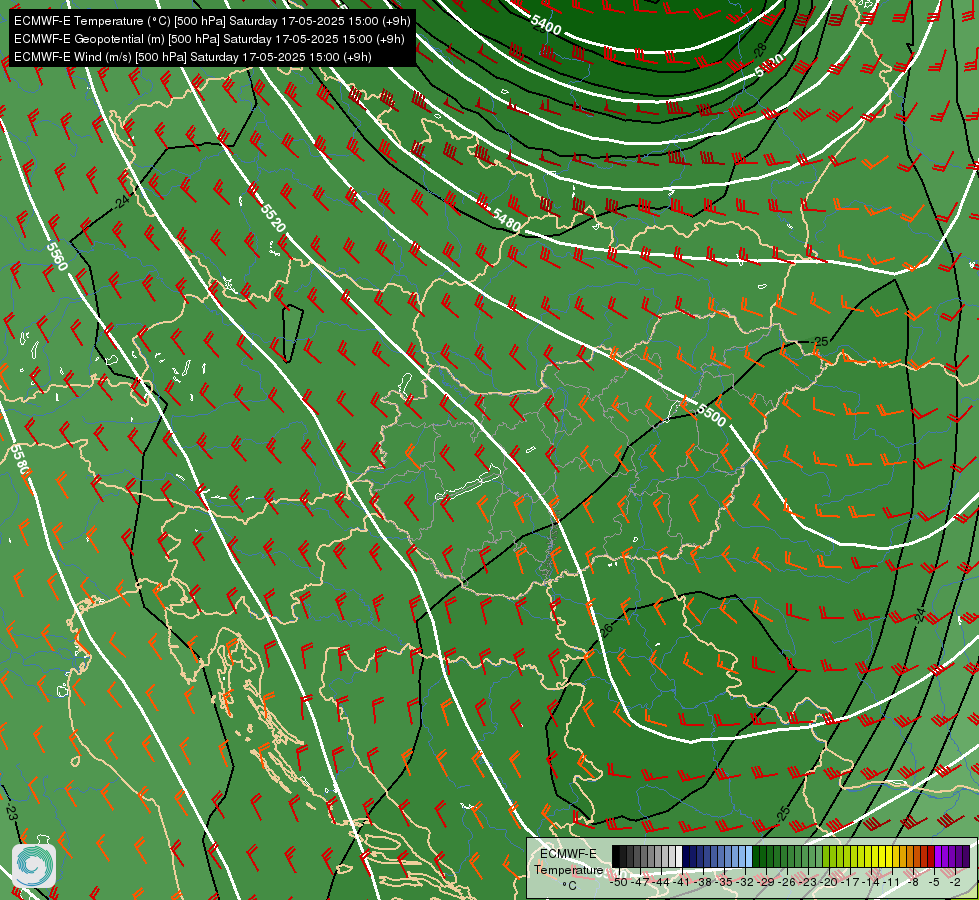
Task: Click the Temperature 500 hPa title line
Action: pyautogui.click(x=212, y=21)
